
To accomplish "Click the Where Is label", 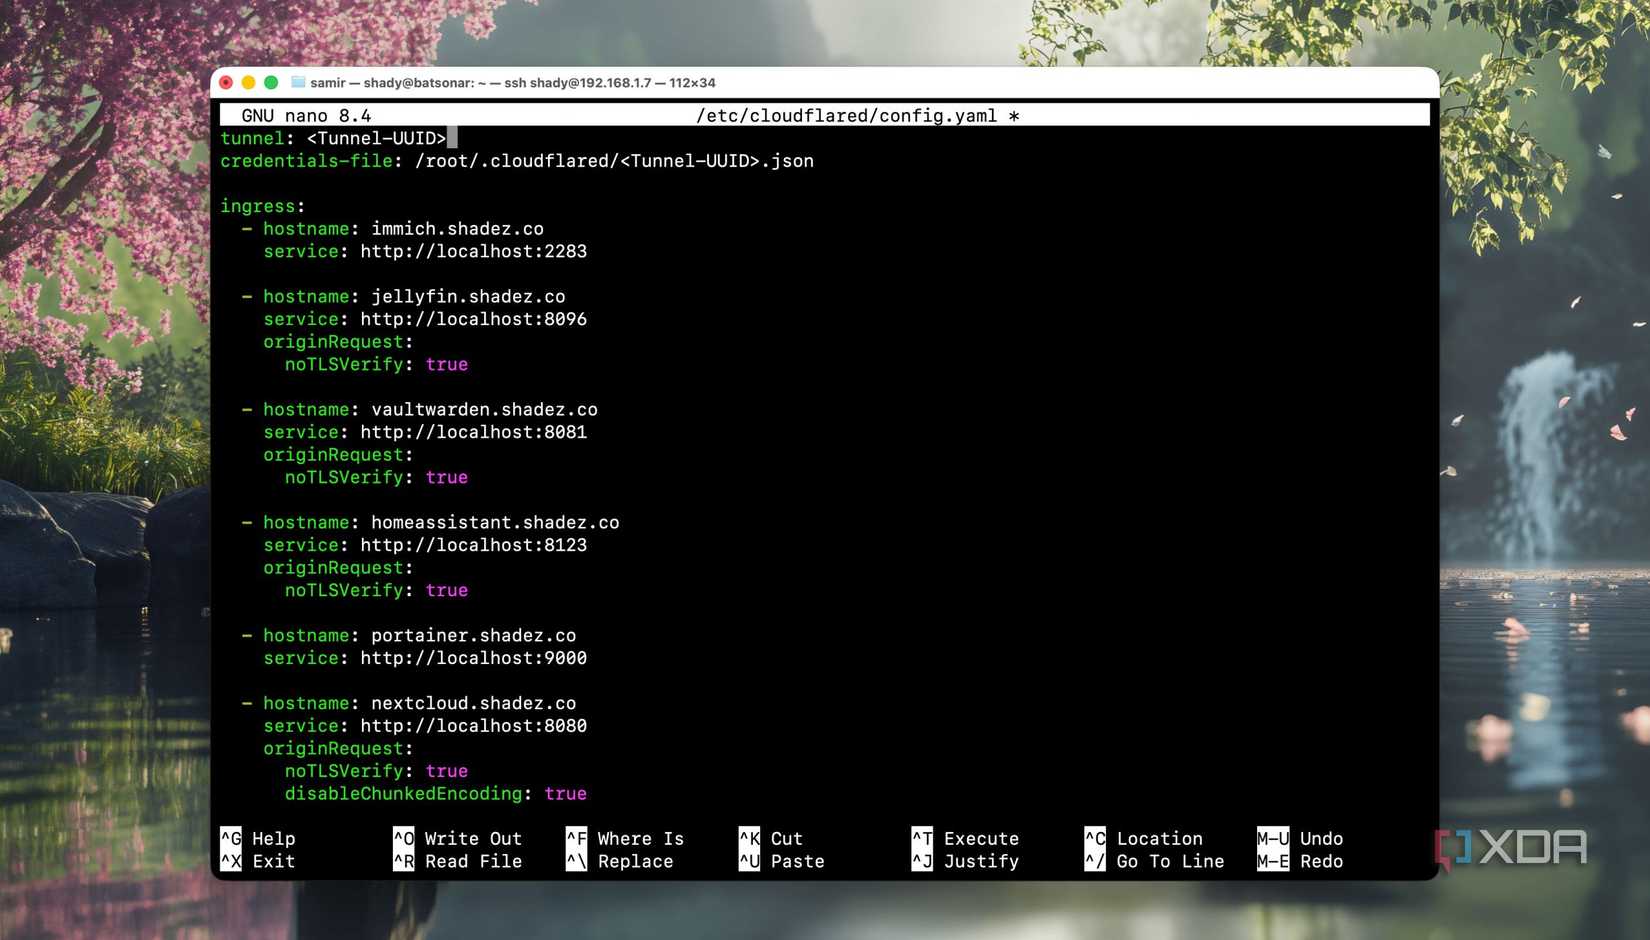I will pyautogui.click(x=640, y=838).
